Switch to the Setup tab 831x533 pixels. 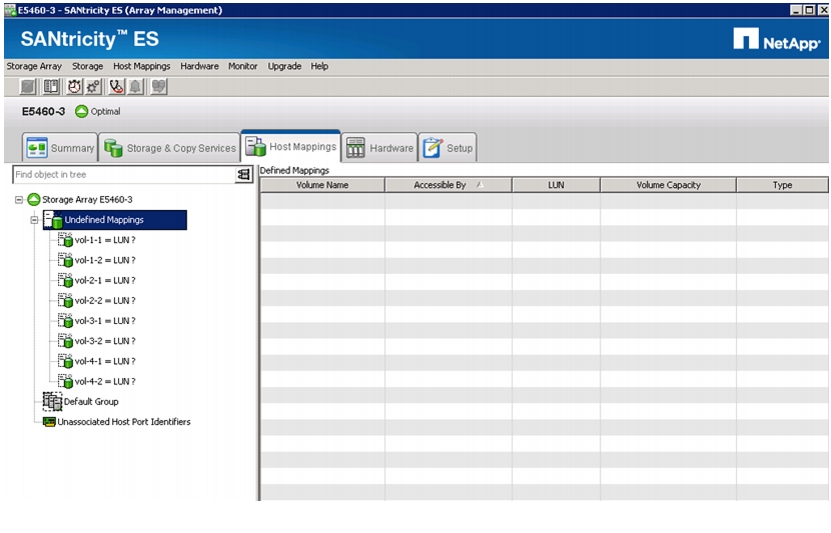[x=447, y=148]
